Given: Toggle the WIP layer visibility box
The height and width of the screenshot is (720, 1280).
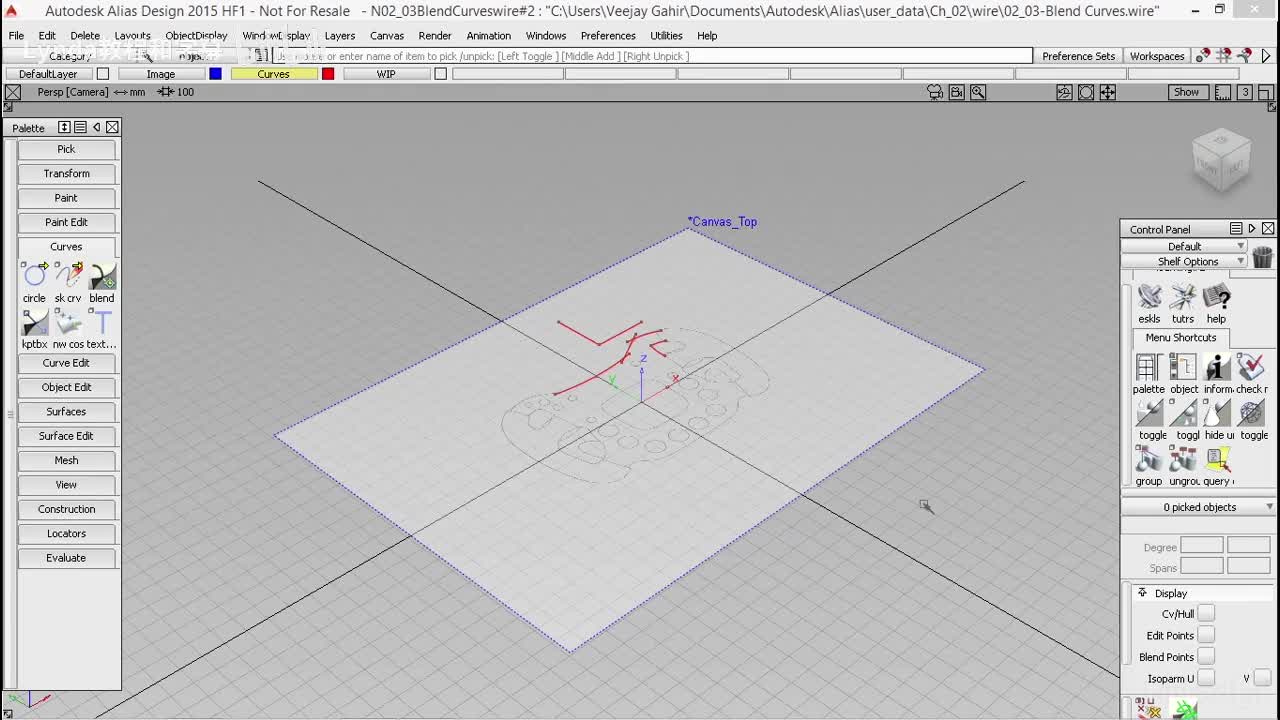Looking at the screenshot, I should click(x=440, y=74).
